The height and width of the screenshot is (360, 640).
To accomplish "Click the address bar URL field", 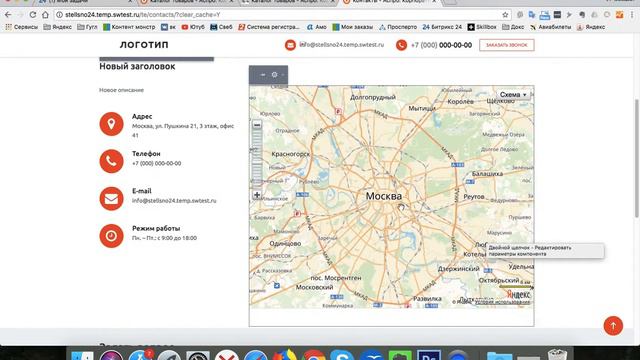I will [282, 15].
